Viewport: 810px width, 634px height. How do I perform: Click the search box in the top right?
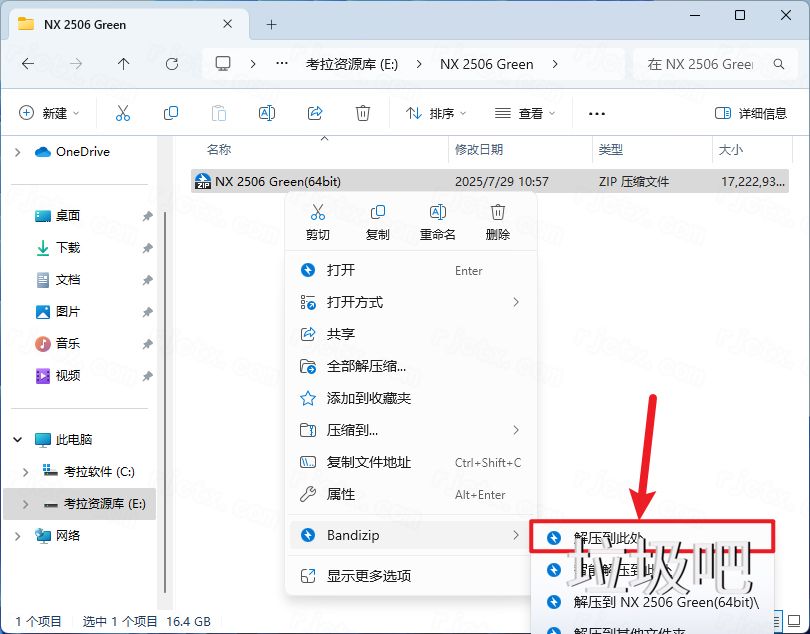tap(715, 64)
